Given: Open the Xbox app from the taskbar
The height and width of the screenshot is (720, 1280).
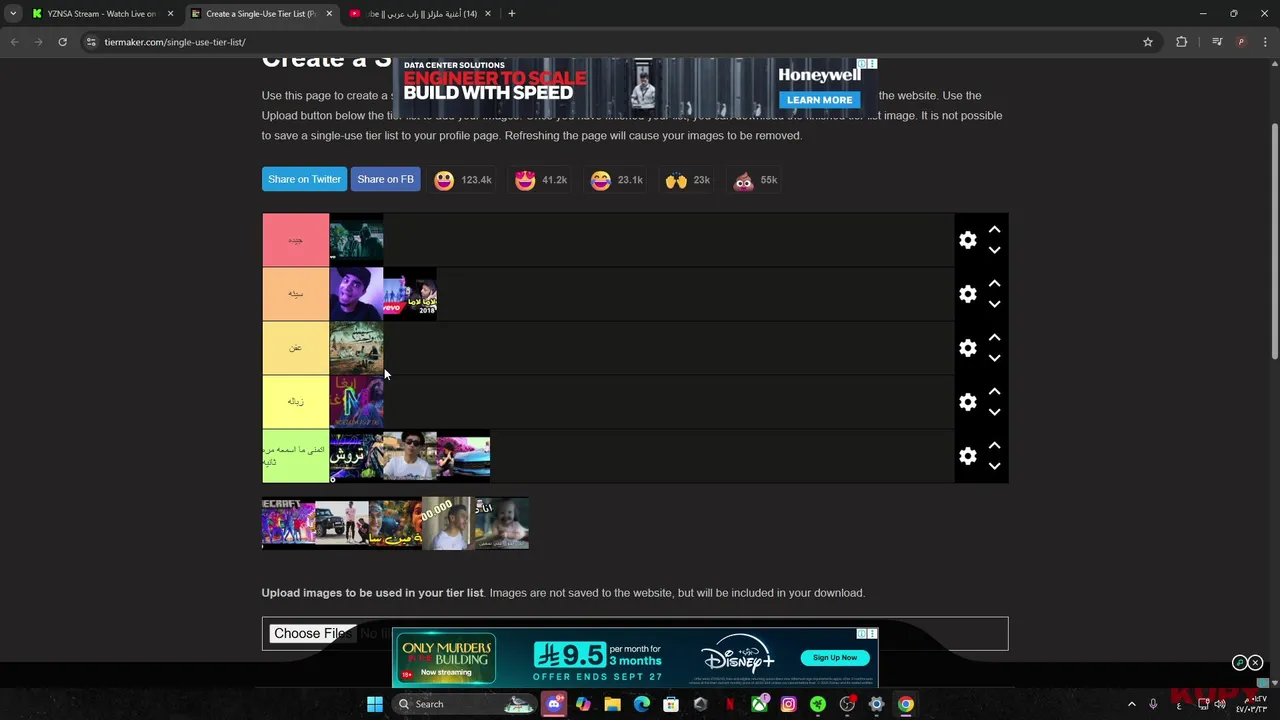Looking at the screenshot, I should (x=759, y=704).
